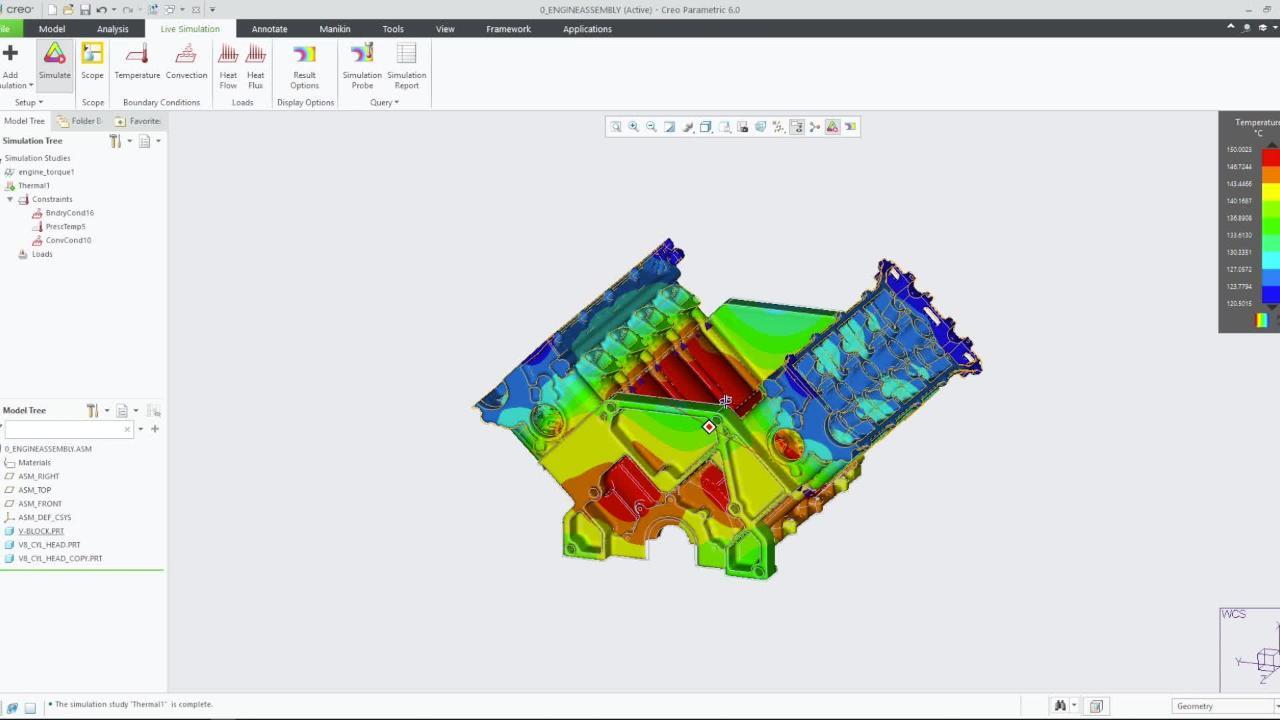Viewport: 1280px width, 720px height.
Task: Open the Manikin ribbon tab
Action: click(x=335, y=29)
